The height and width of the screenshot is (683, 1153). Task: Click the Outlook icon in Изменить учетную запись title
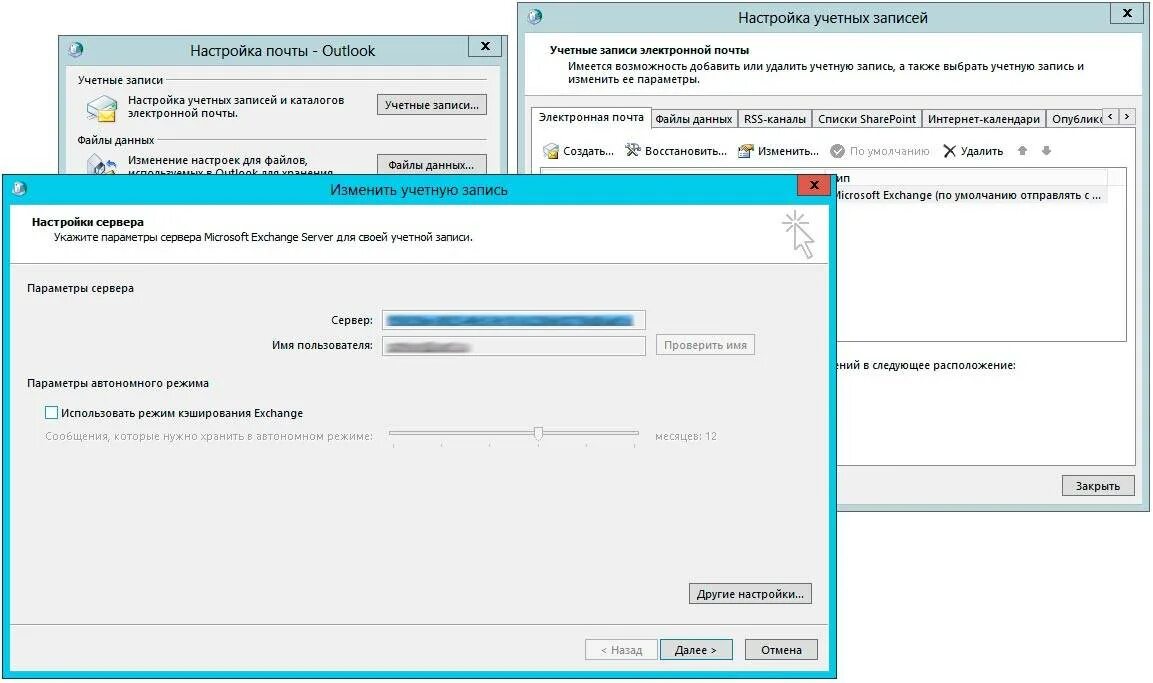(19, 189)
